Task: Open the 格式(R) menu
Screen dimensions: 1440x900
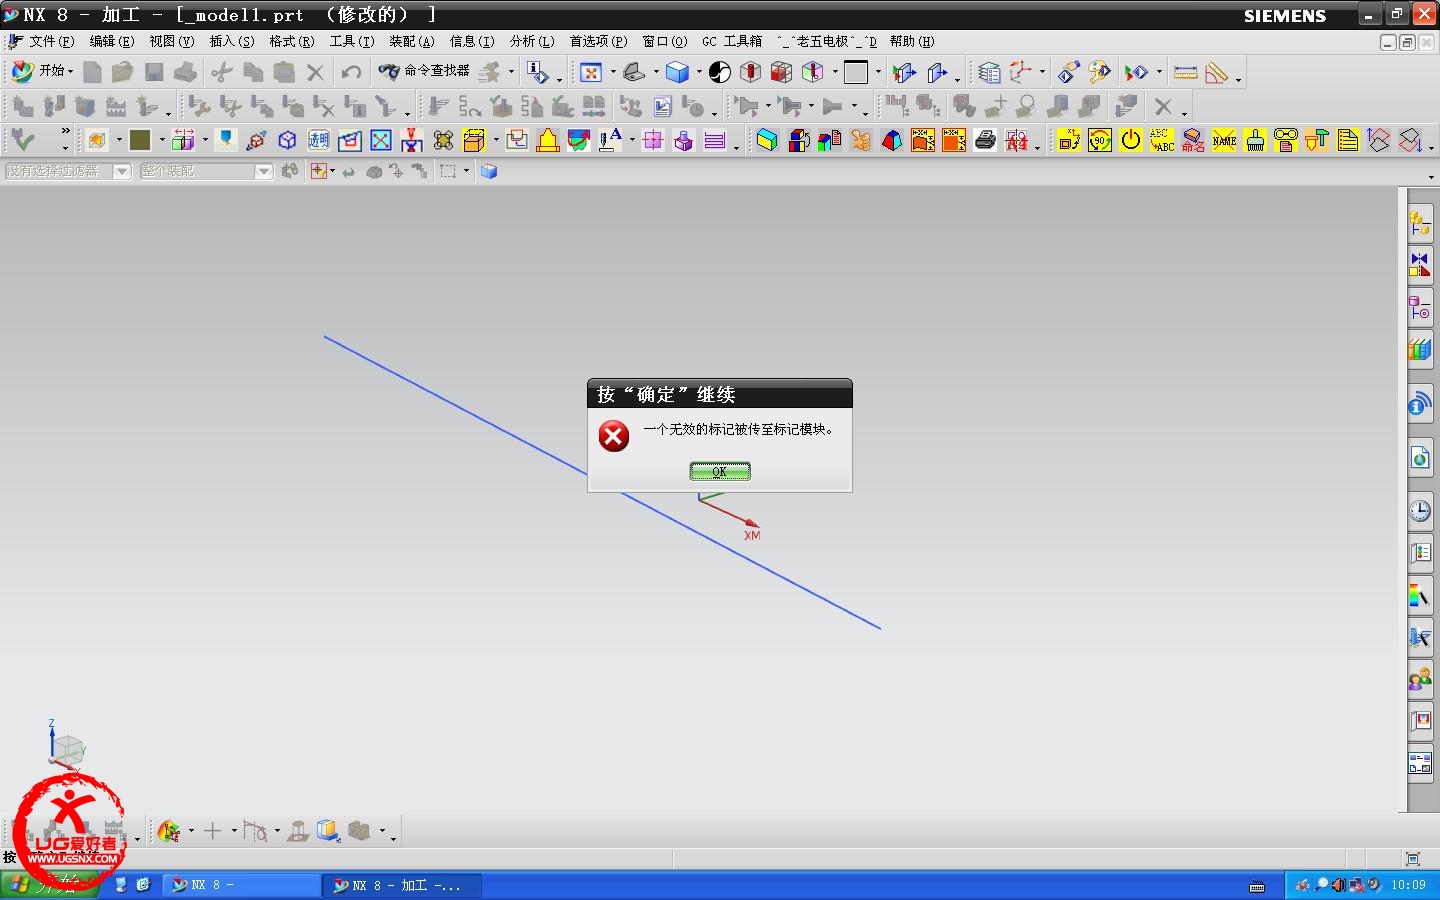Action: 291,41
